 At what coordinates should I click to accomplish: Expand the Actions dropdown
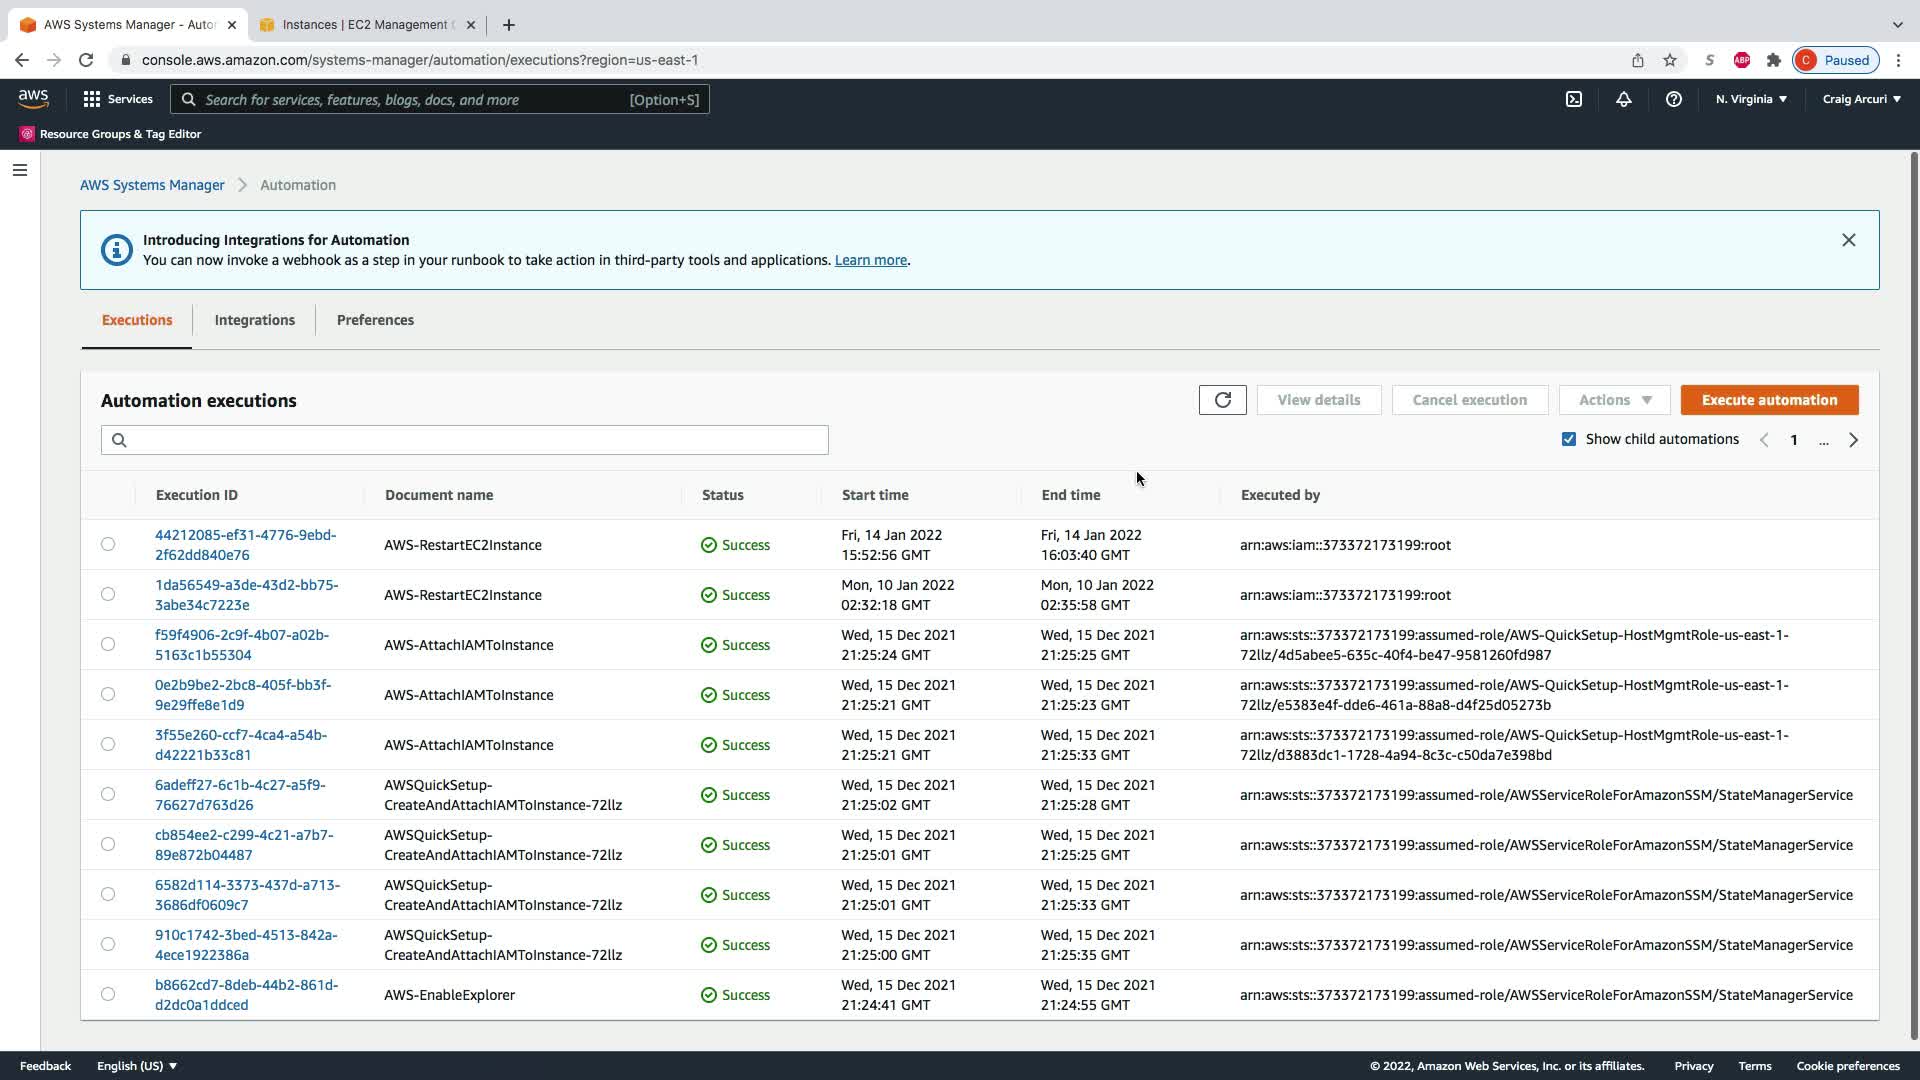(1614, 400)
